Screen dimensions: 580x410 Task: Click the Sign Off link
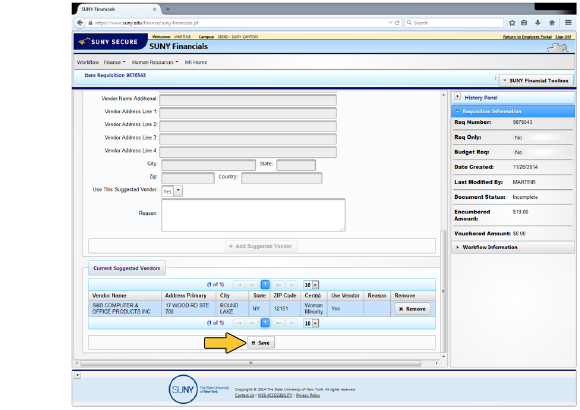pos(563,37)
